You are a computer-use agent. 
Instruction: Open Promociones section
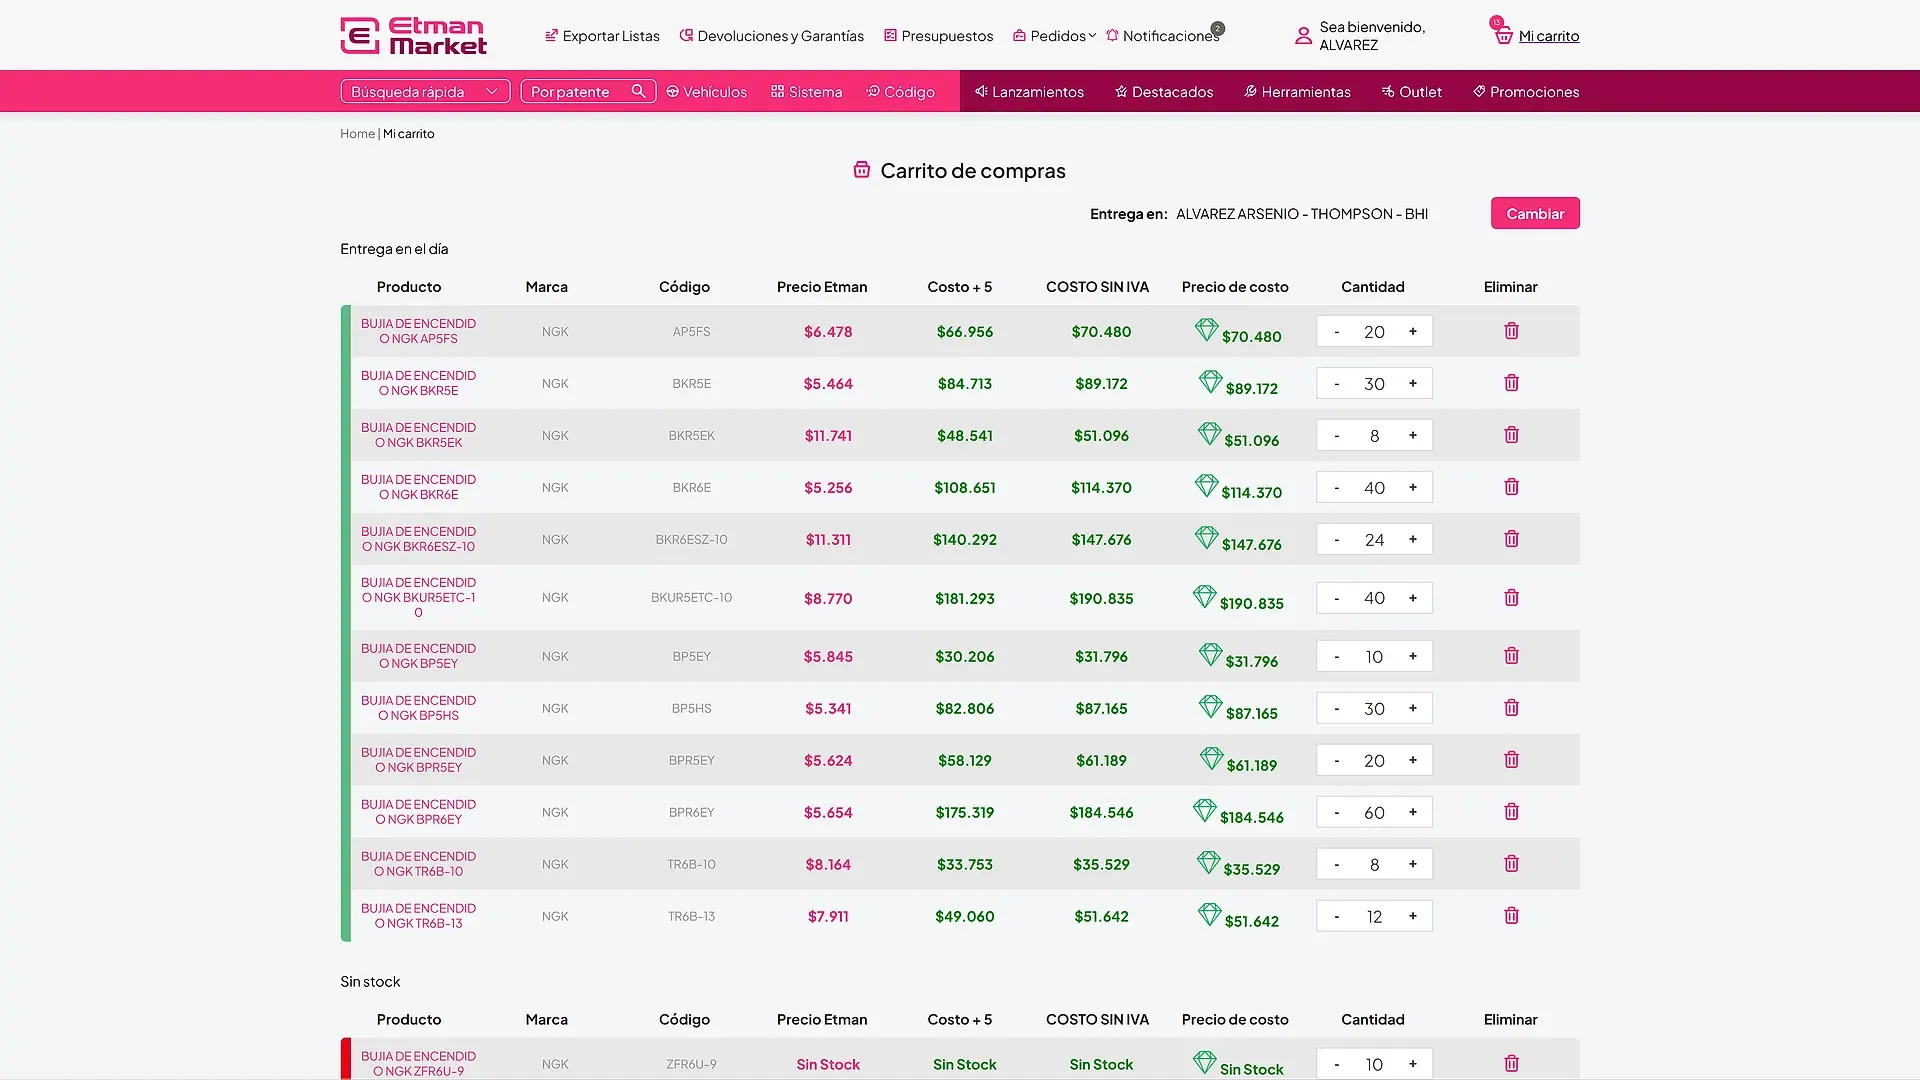(x=1526, y=92)
